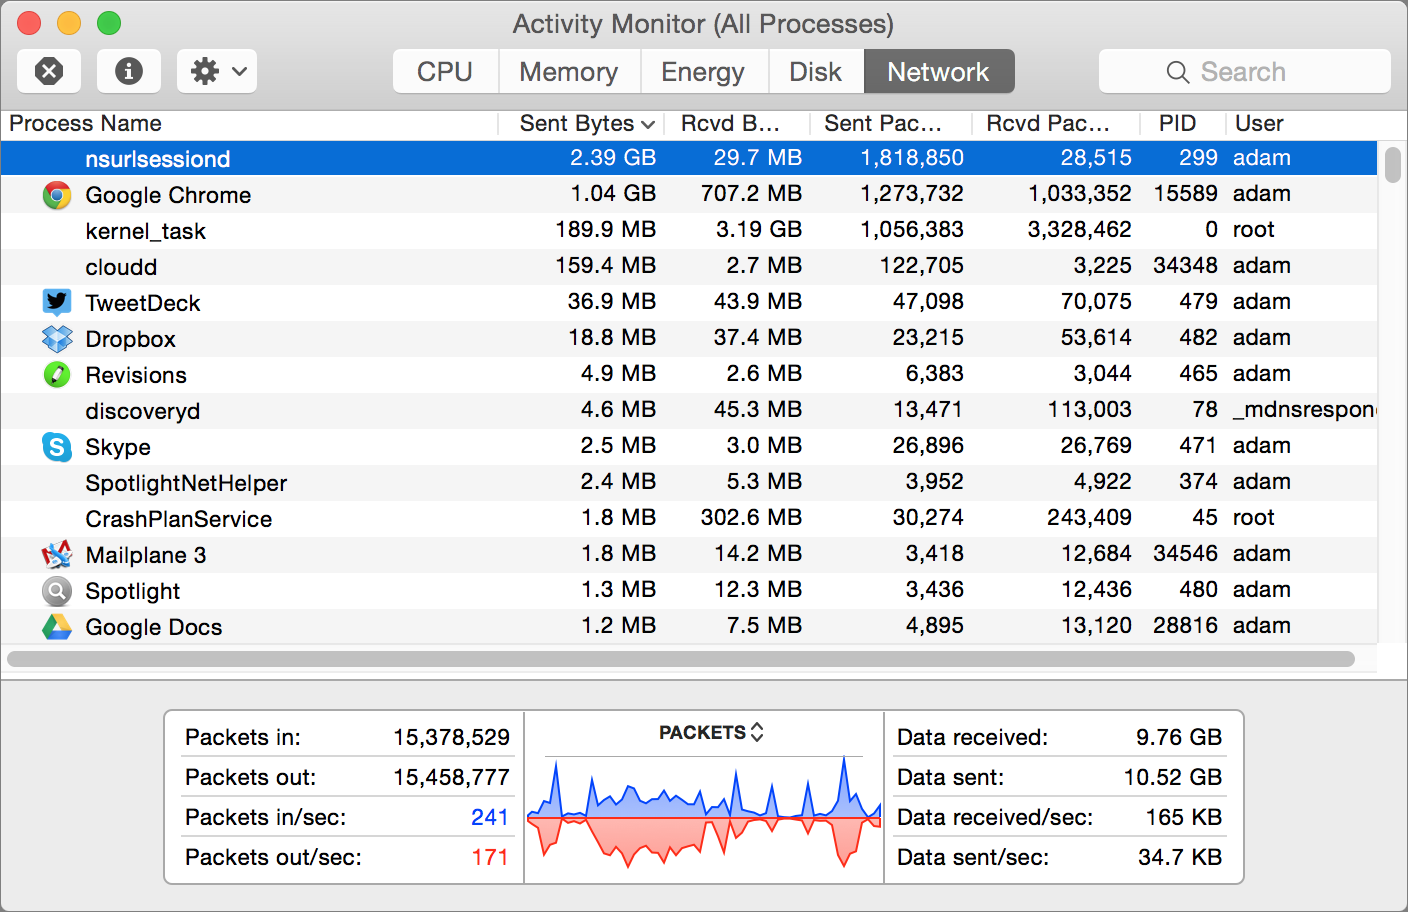
Task: Click the horizontal scrollbar thumb
Action: 681,659
